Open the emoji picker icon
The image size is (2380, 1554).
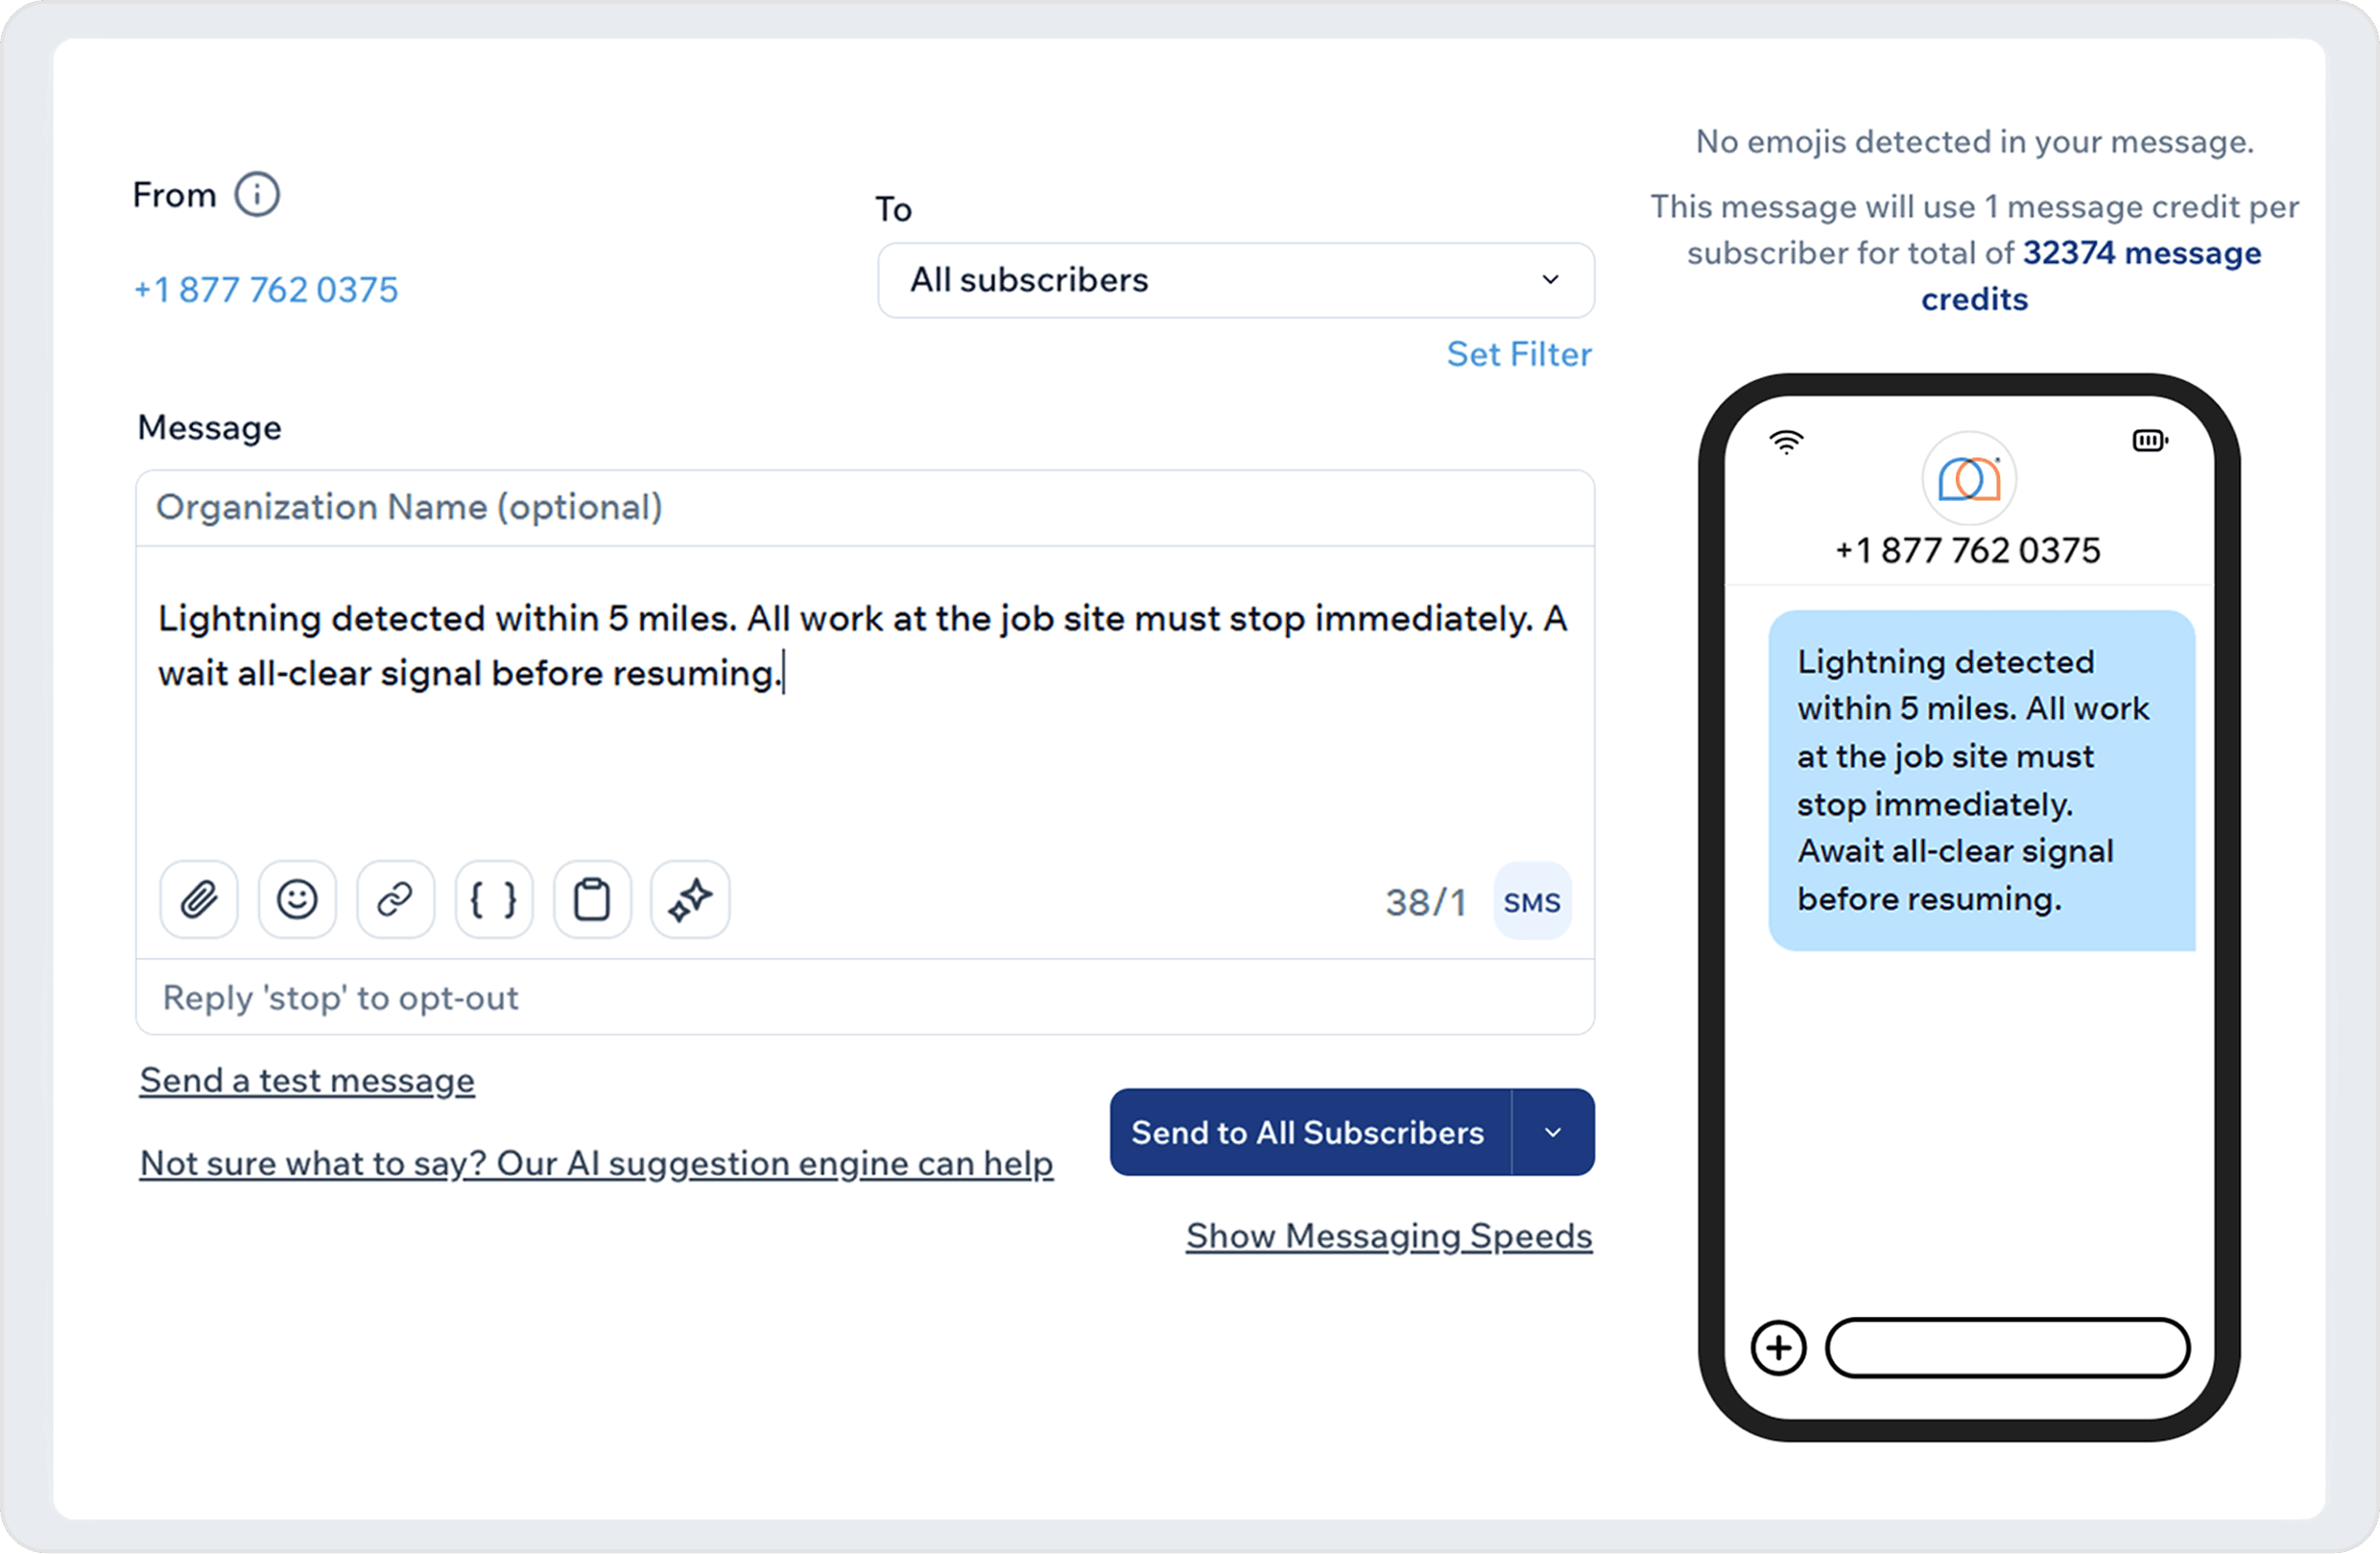[297, 899]
